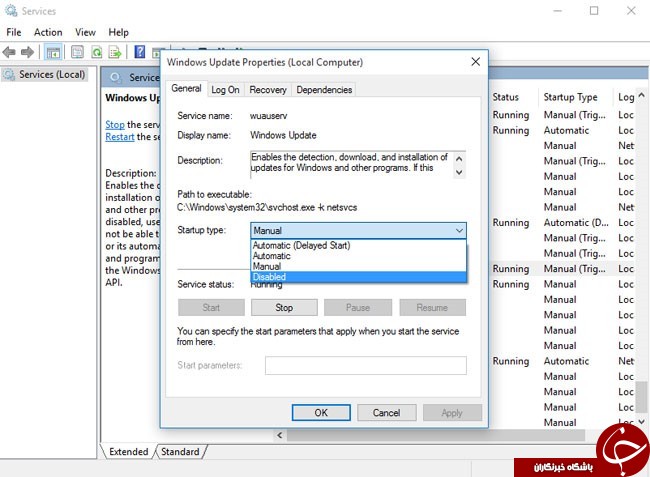The width and height of the screenshot is (650, 477).
Task: Close the Windows Update Properties dialog
Action: click(x=475, y=62)
